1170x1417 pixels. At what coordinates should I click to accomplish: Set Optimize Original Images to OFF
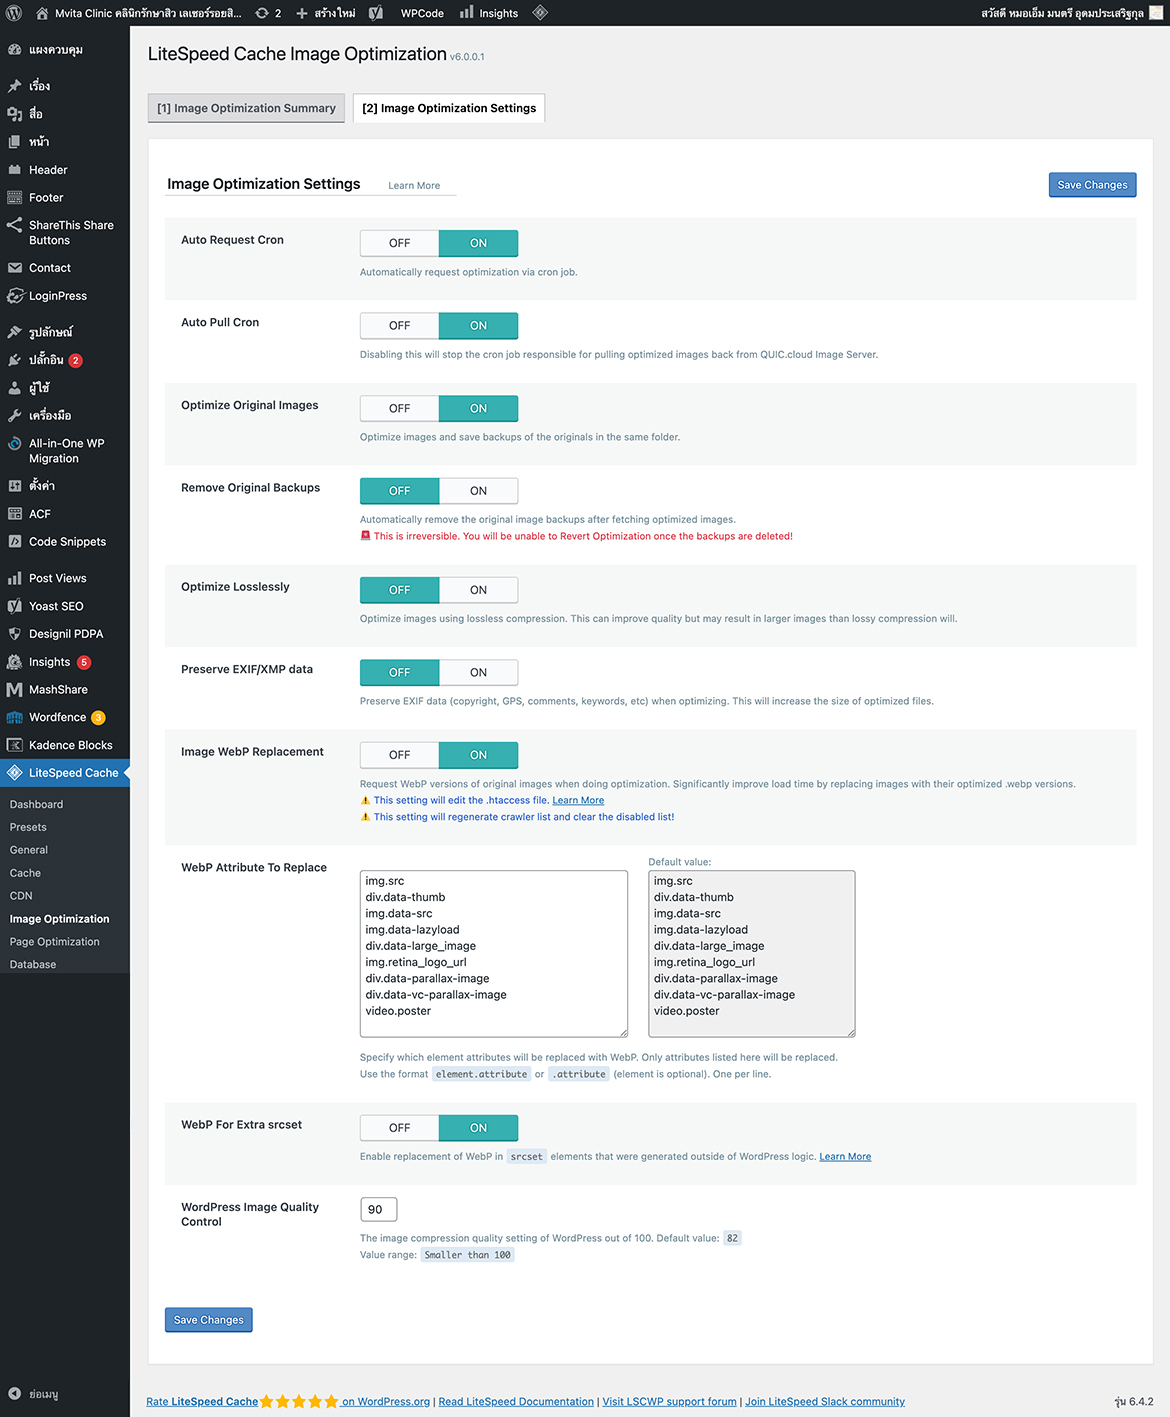(399, 408)
